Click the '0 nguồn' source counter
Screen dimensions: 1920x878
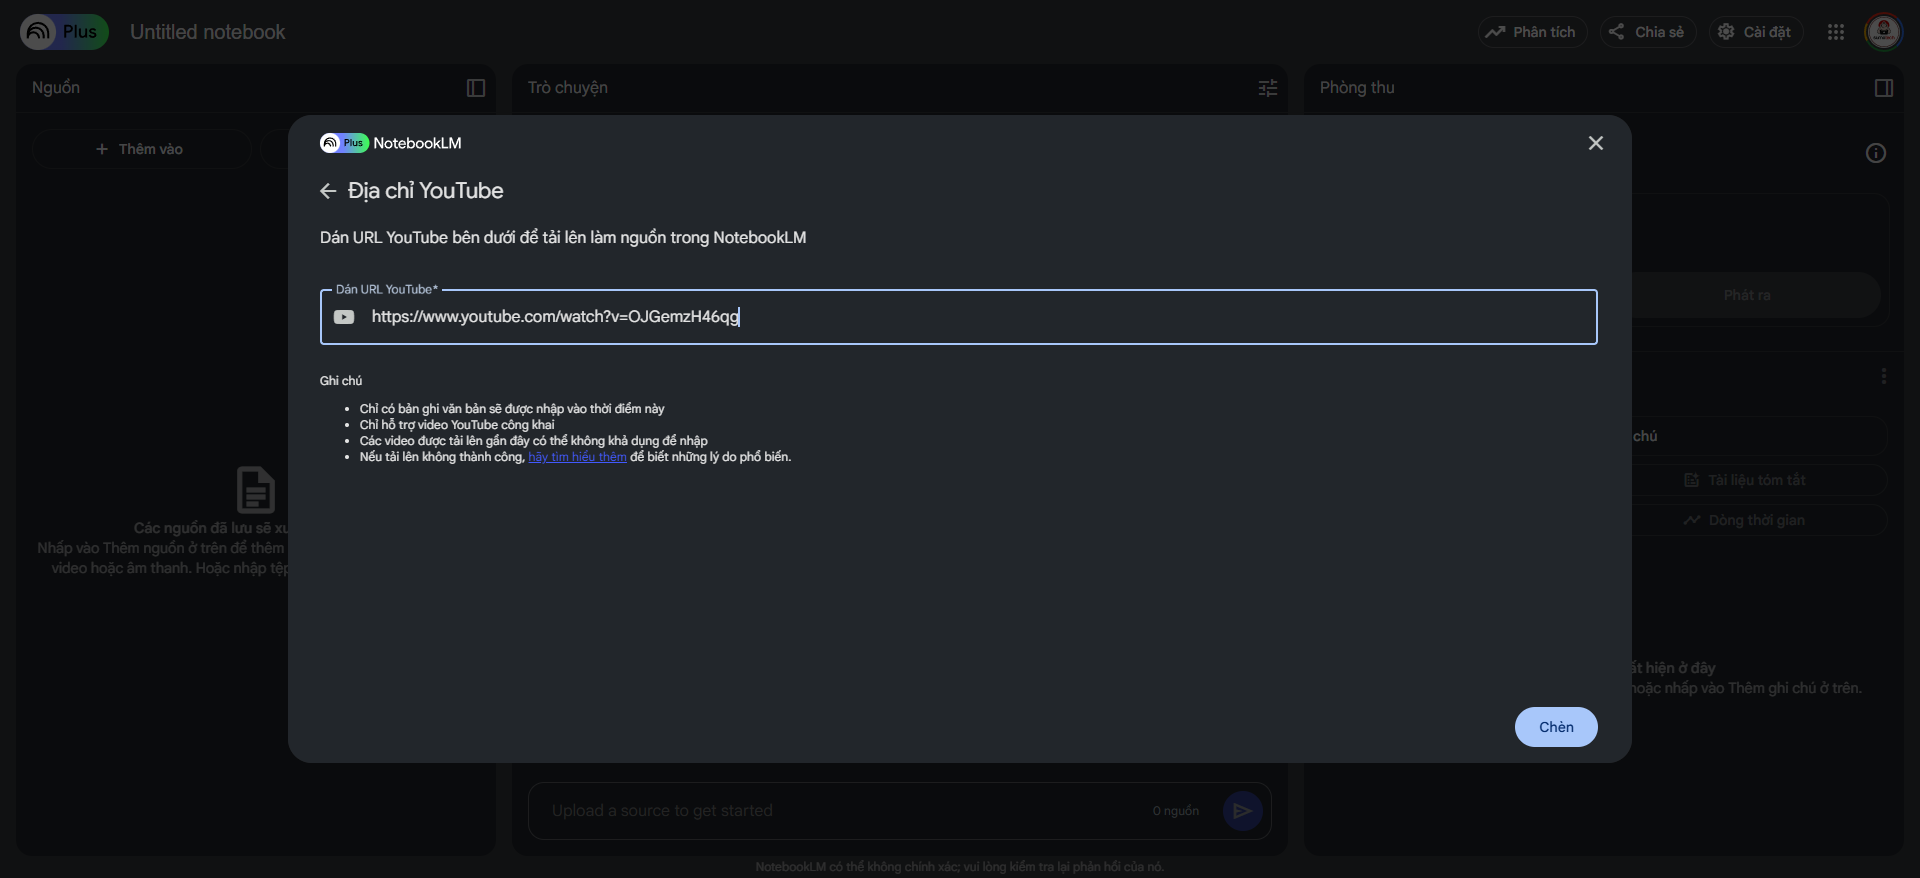pos(1175,811)
